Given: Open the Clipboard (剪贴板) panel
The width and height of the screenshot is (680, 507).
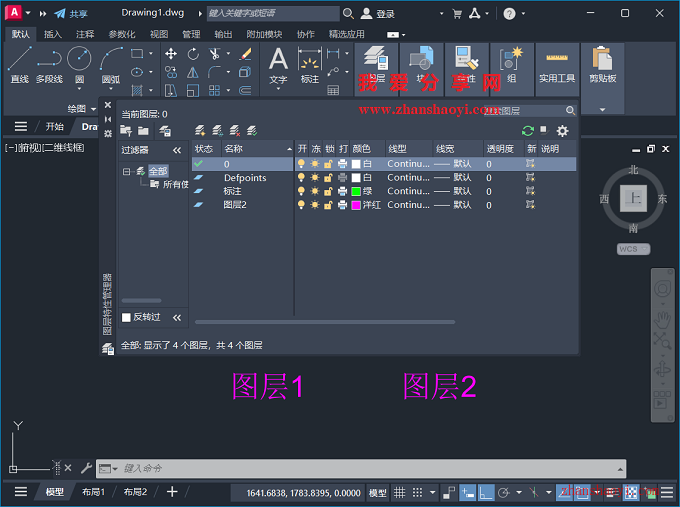Looking at the screenshot, I should click(602, 66).
